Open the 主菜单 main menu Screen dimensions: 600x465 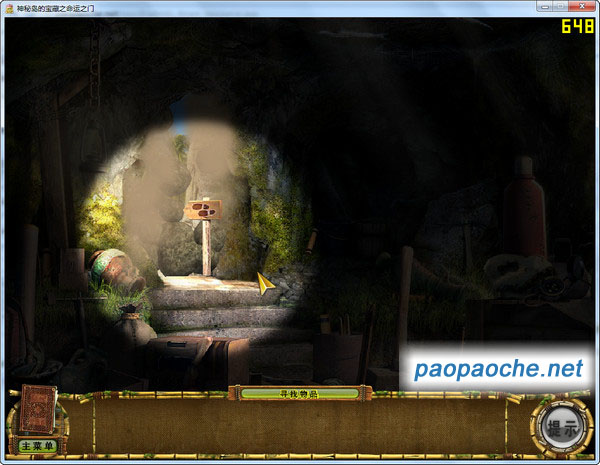pos(37,445)
